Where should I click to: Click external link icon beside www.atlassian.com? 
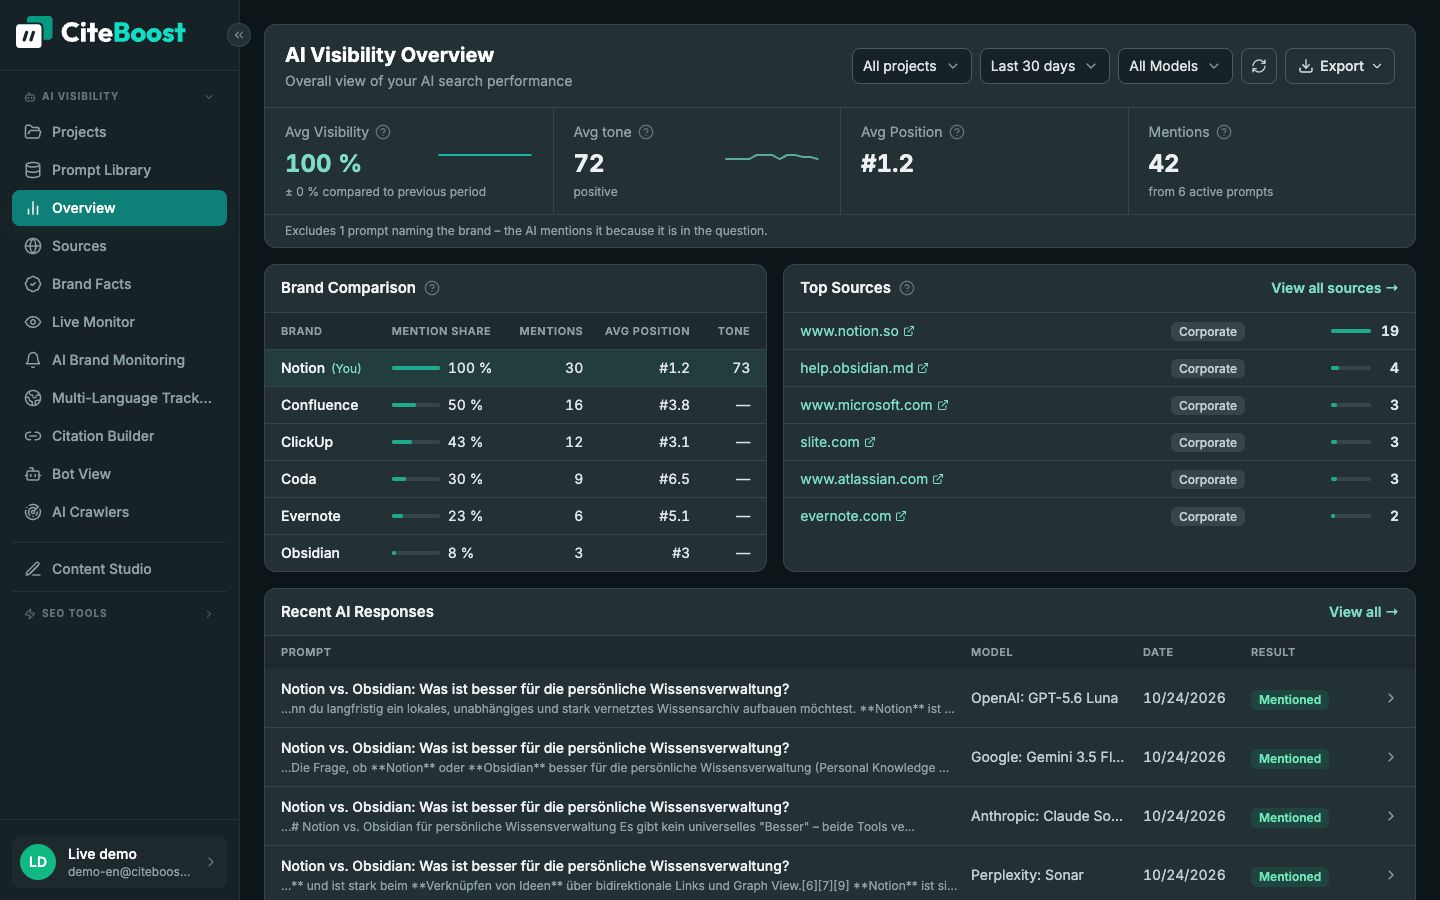click(938, 479)
